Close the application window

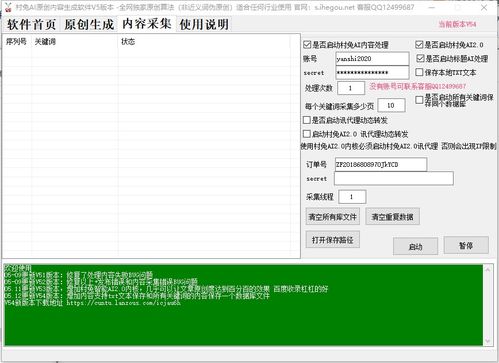484,7
